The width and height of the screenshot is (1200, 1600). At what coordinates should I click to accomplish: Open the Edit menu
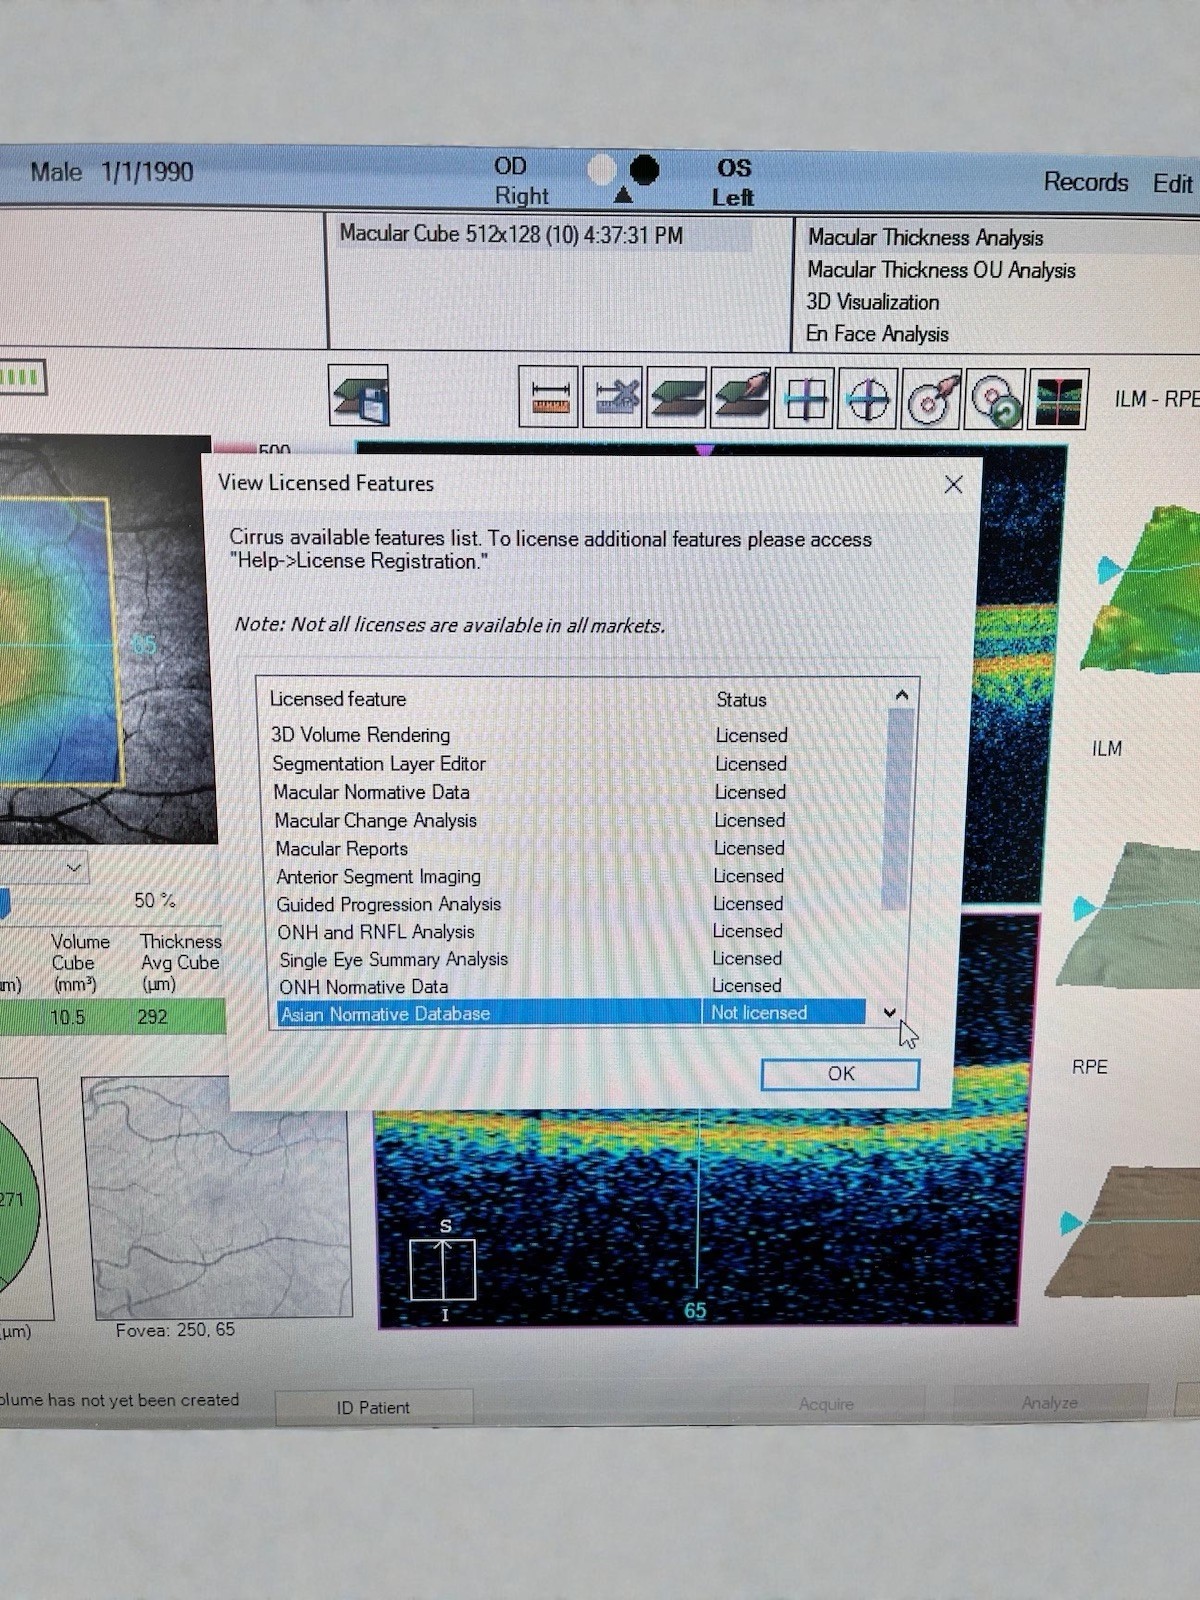(1172, 184)
